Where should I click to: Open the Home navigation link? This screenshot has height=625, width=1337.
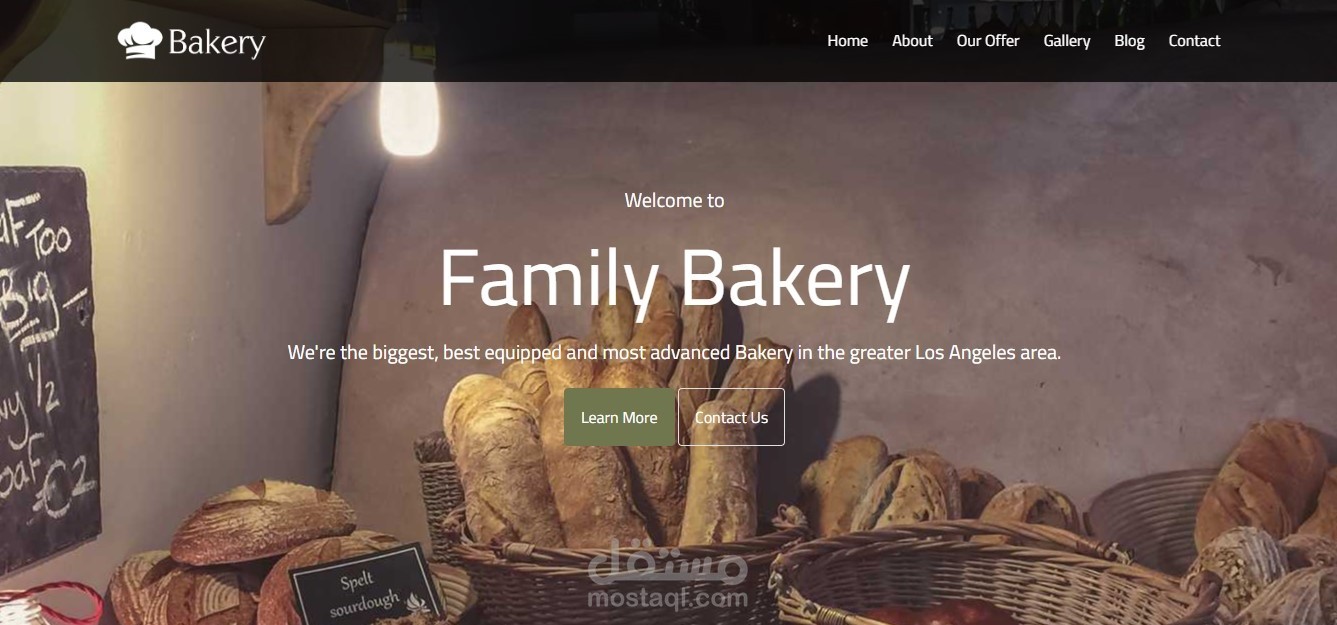coord(847,41)
